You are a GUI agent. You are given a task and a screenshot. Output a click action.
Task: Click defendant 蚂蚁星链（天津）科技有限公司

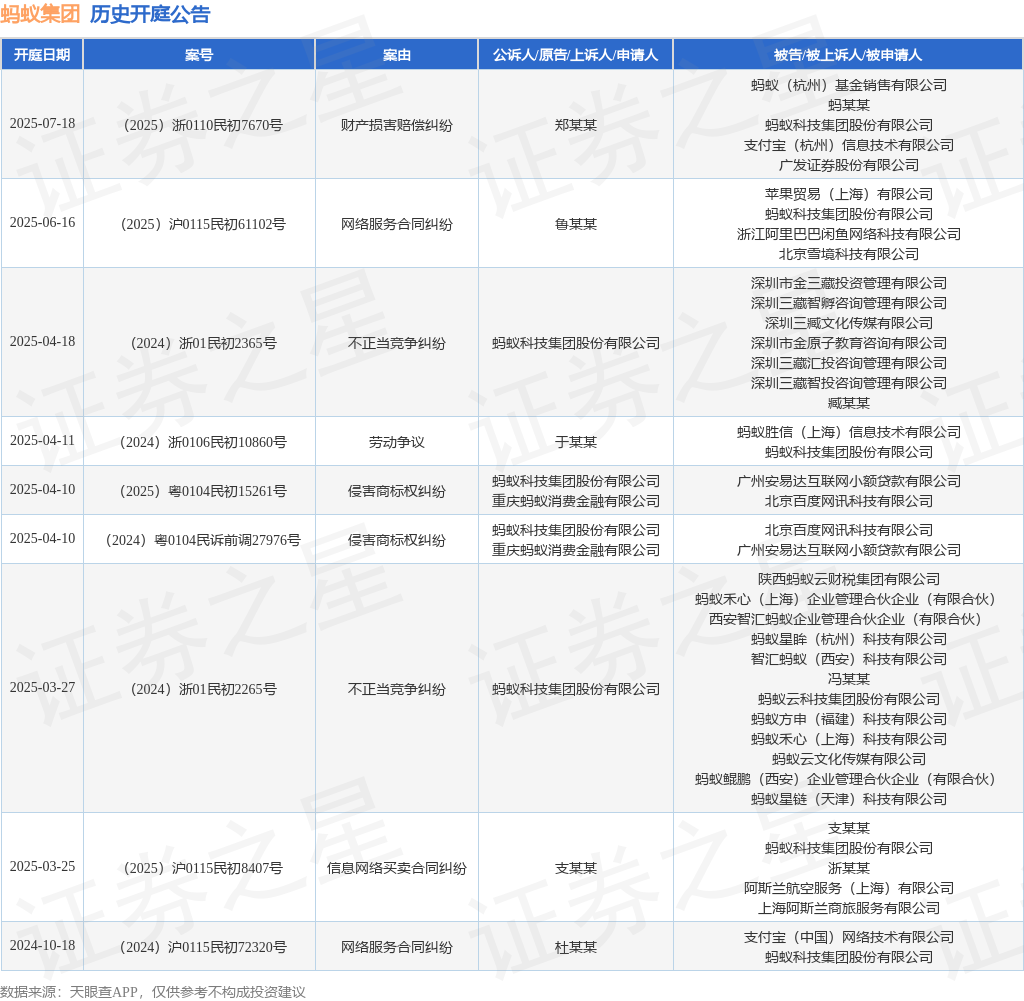click(848, 799)
